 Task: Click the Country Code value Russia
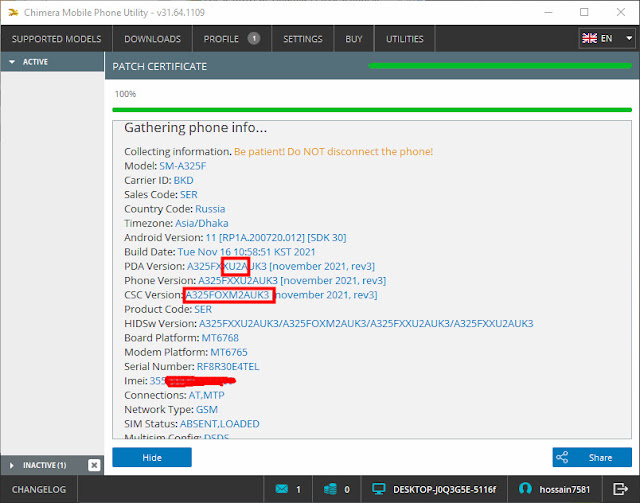210,209
